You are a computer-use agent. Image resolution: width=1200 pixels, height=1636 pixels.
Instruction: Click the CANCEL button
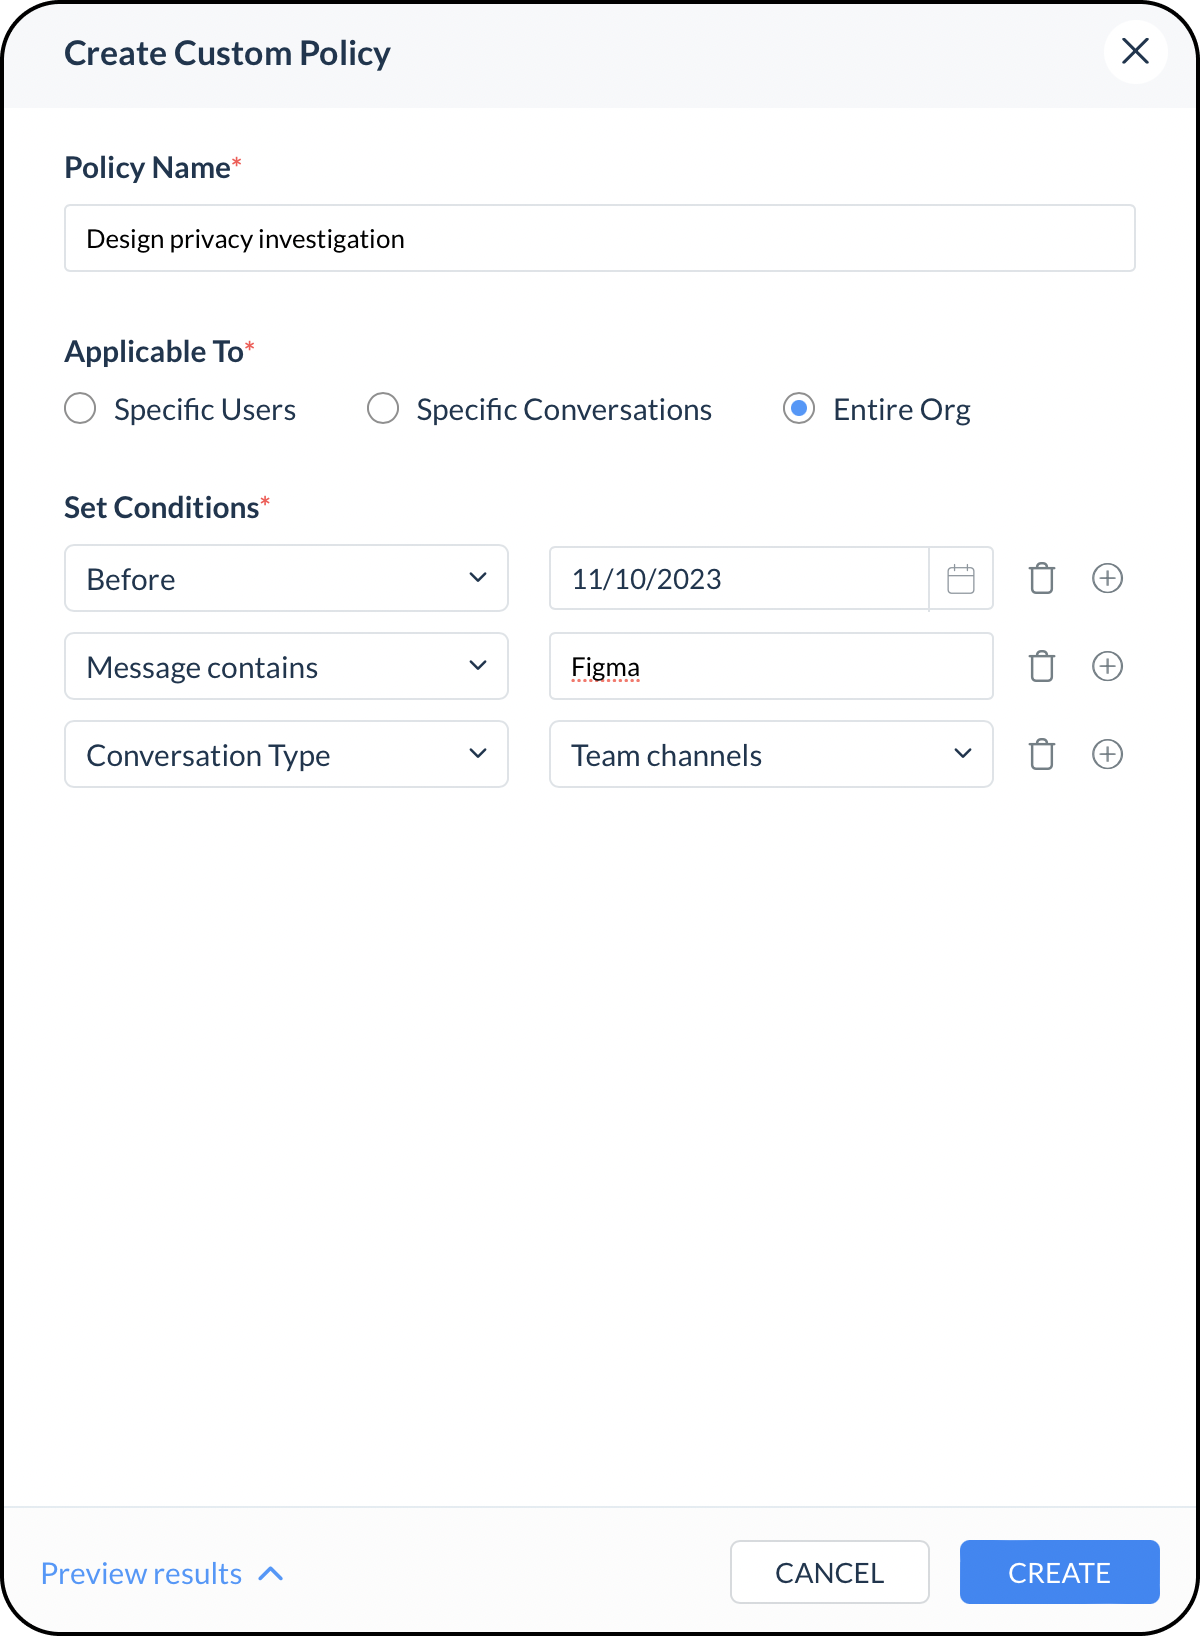pos(830,1572)
